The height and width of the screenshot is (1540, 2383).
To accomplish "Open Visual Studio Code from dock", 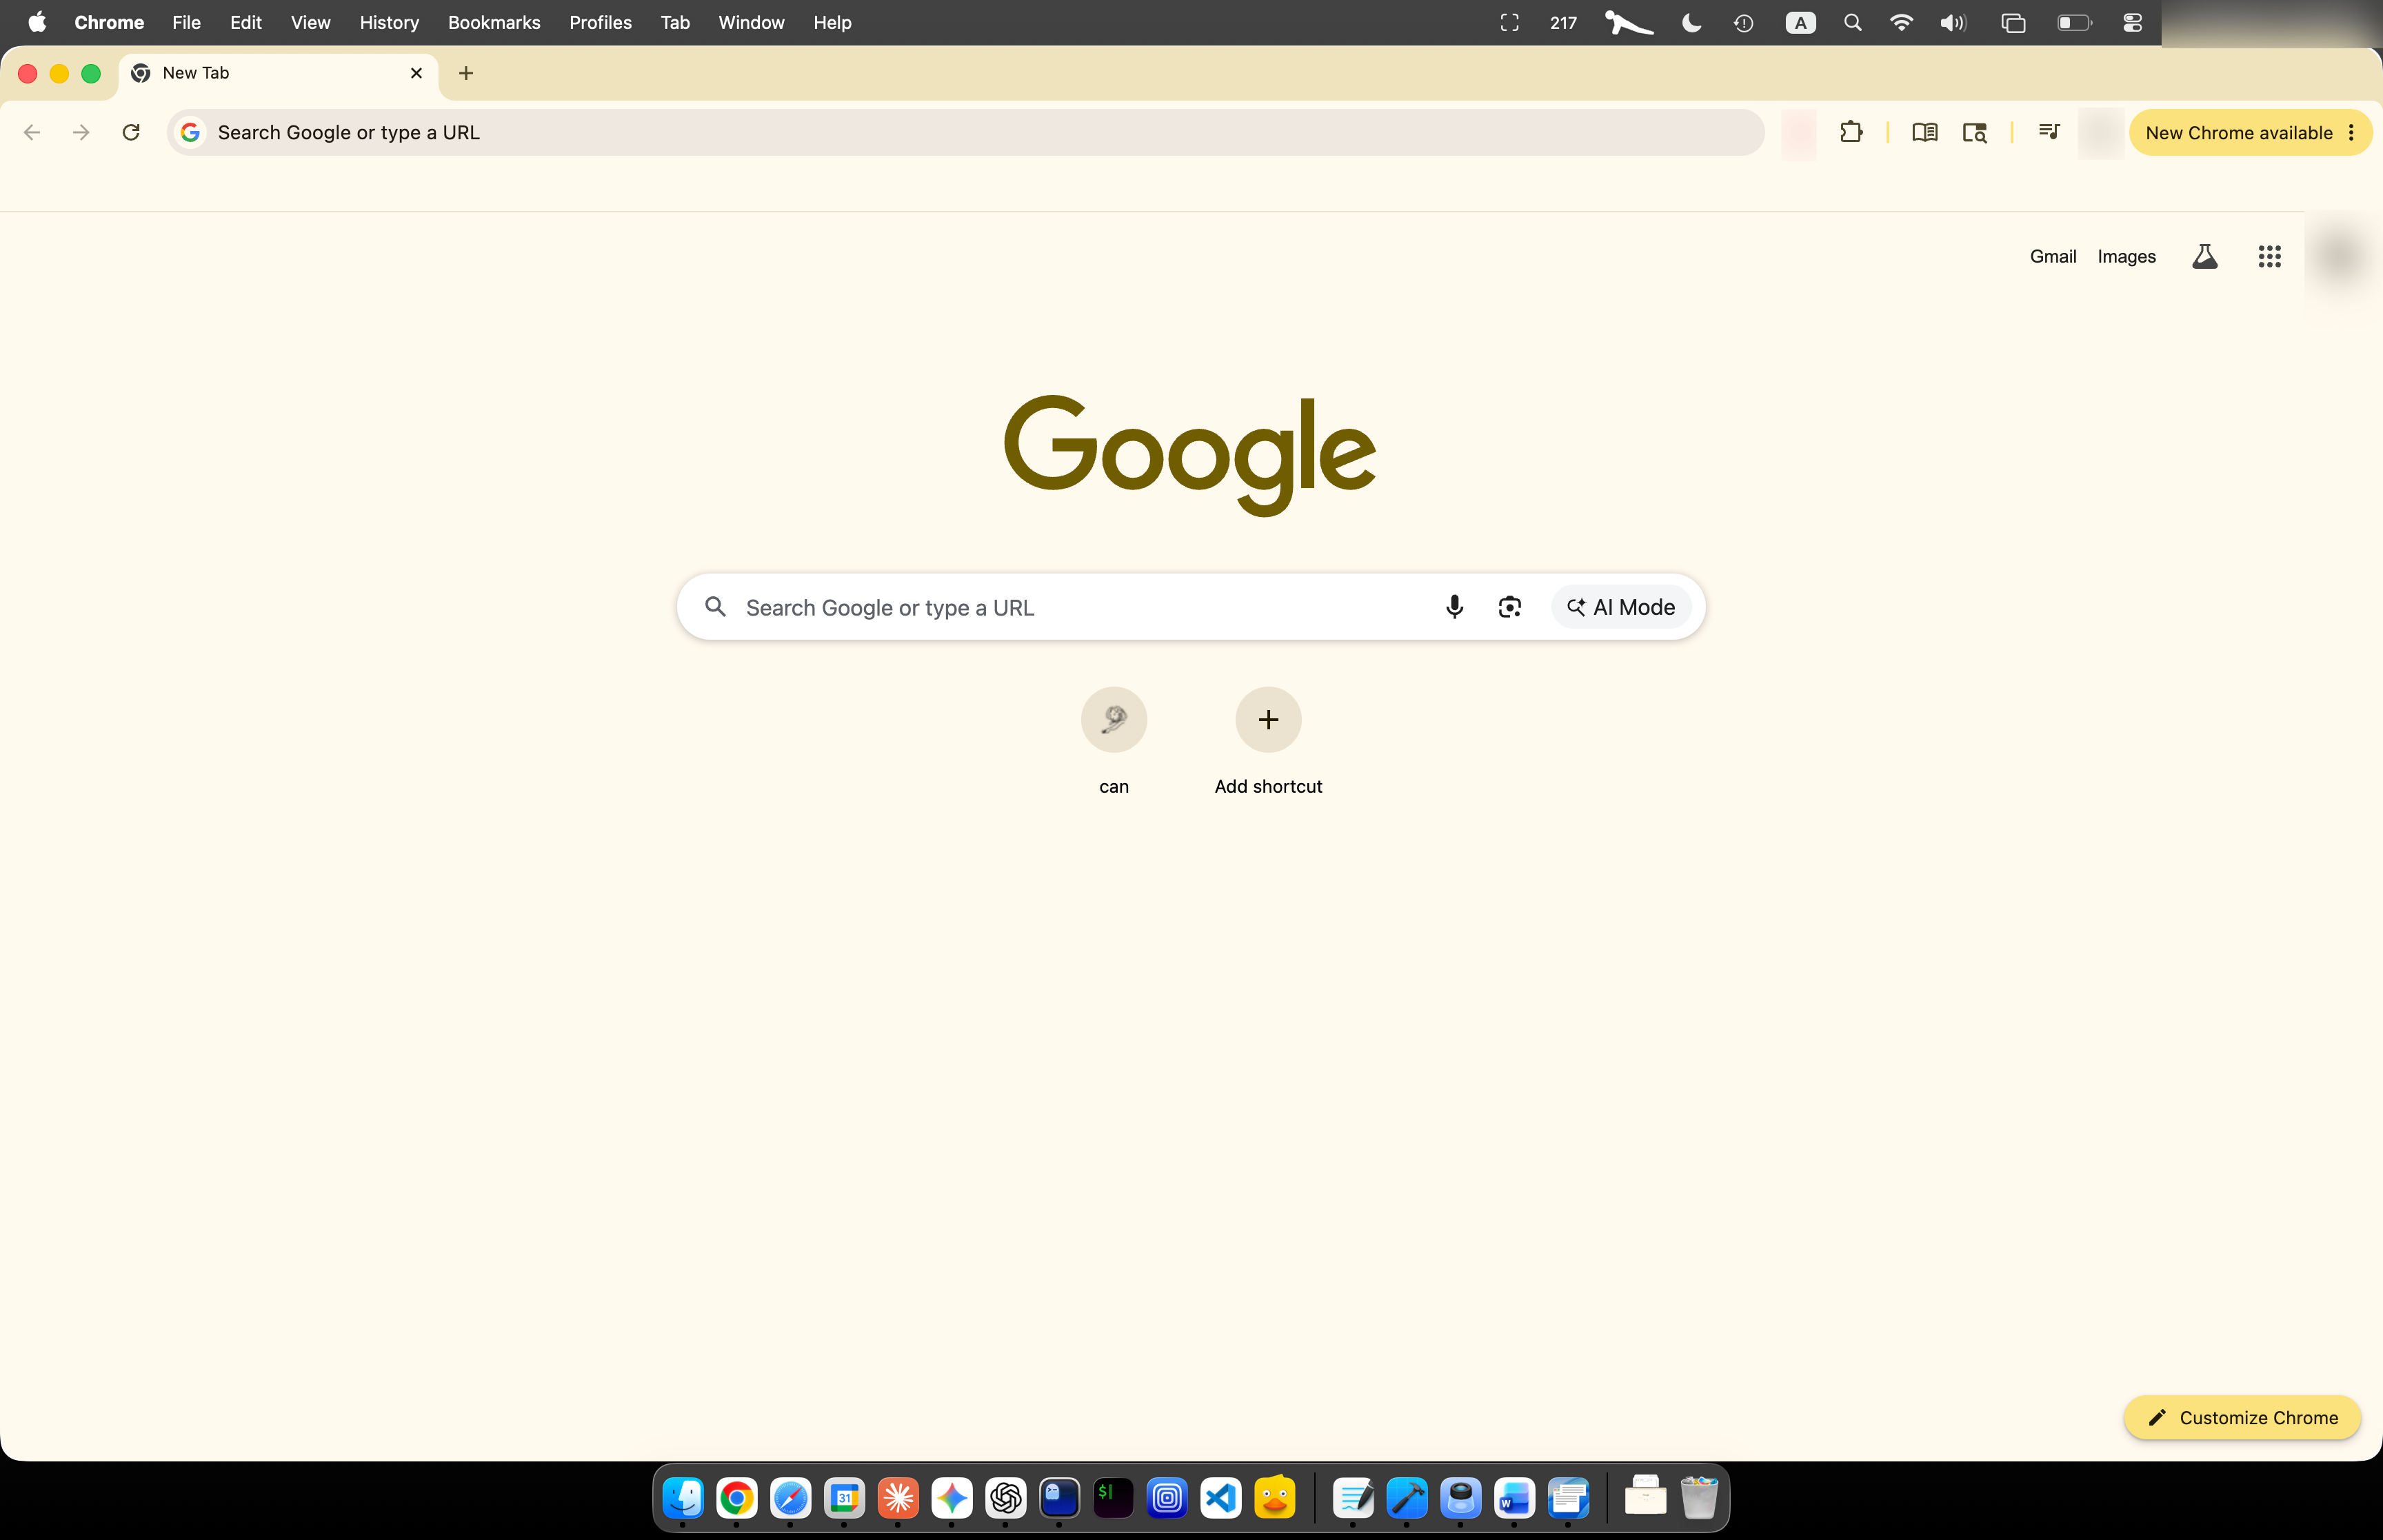I will 1220,1497.
